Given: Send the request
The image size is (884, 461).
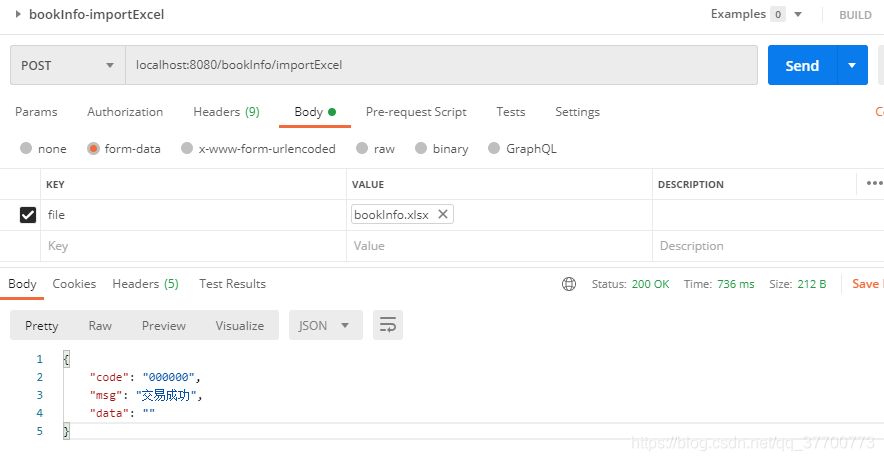Looking at the screenshot, I should pos(802,65).
